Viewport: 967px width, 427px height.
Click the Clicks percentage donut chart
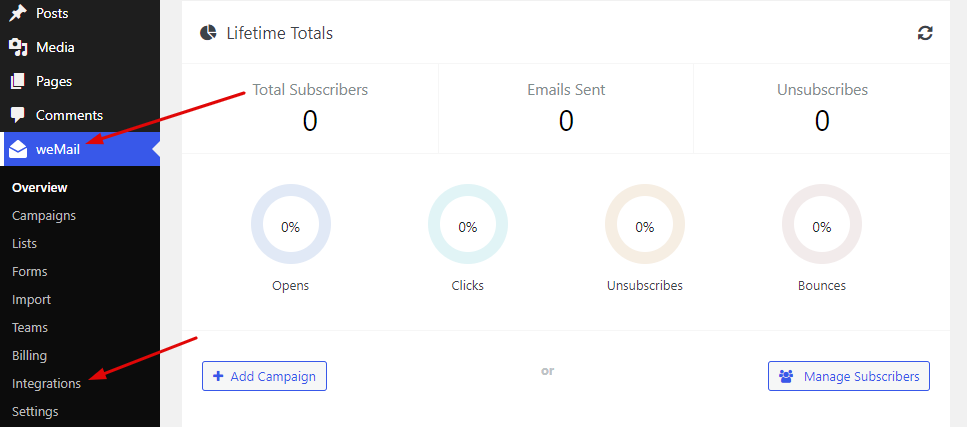[x=467, y=224]
